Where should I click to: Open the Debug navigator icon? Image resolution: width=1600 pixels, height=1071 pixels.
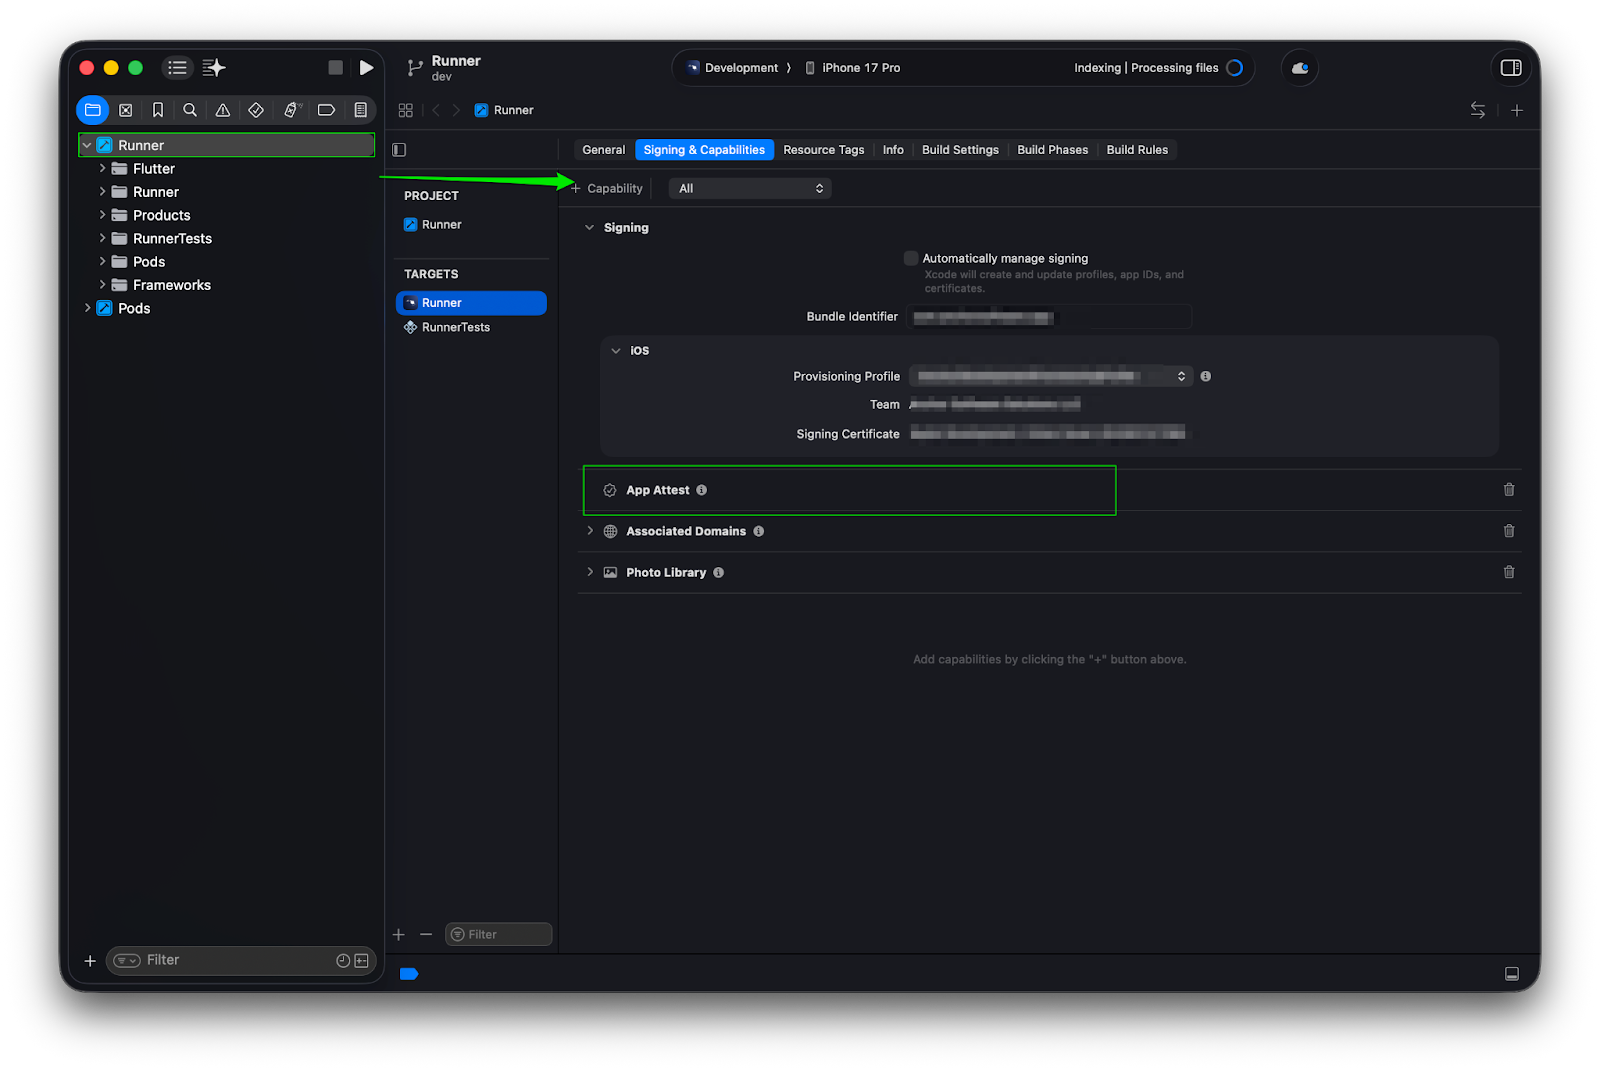pyautogui.click(x=292, y=110)
